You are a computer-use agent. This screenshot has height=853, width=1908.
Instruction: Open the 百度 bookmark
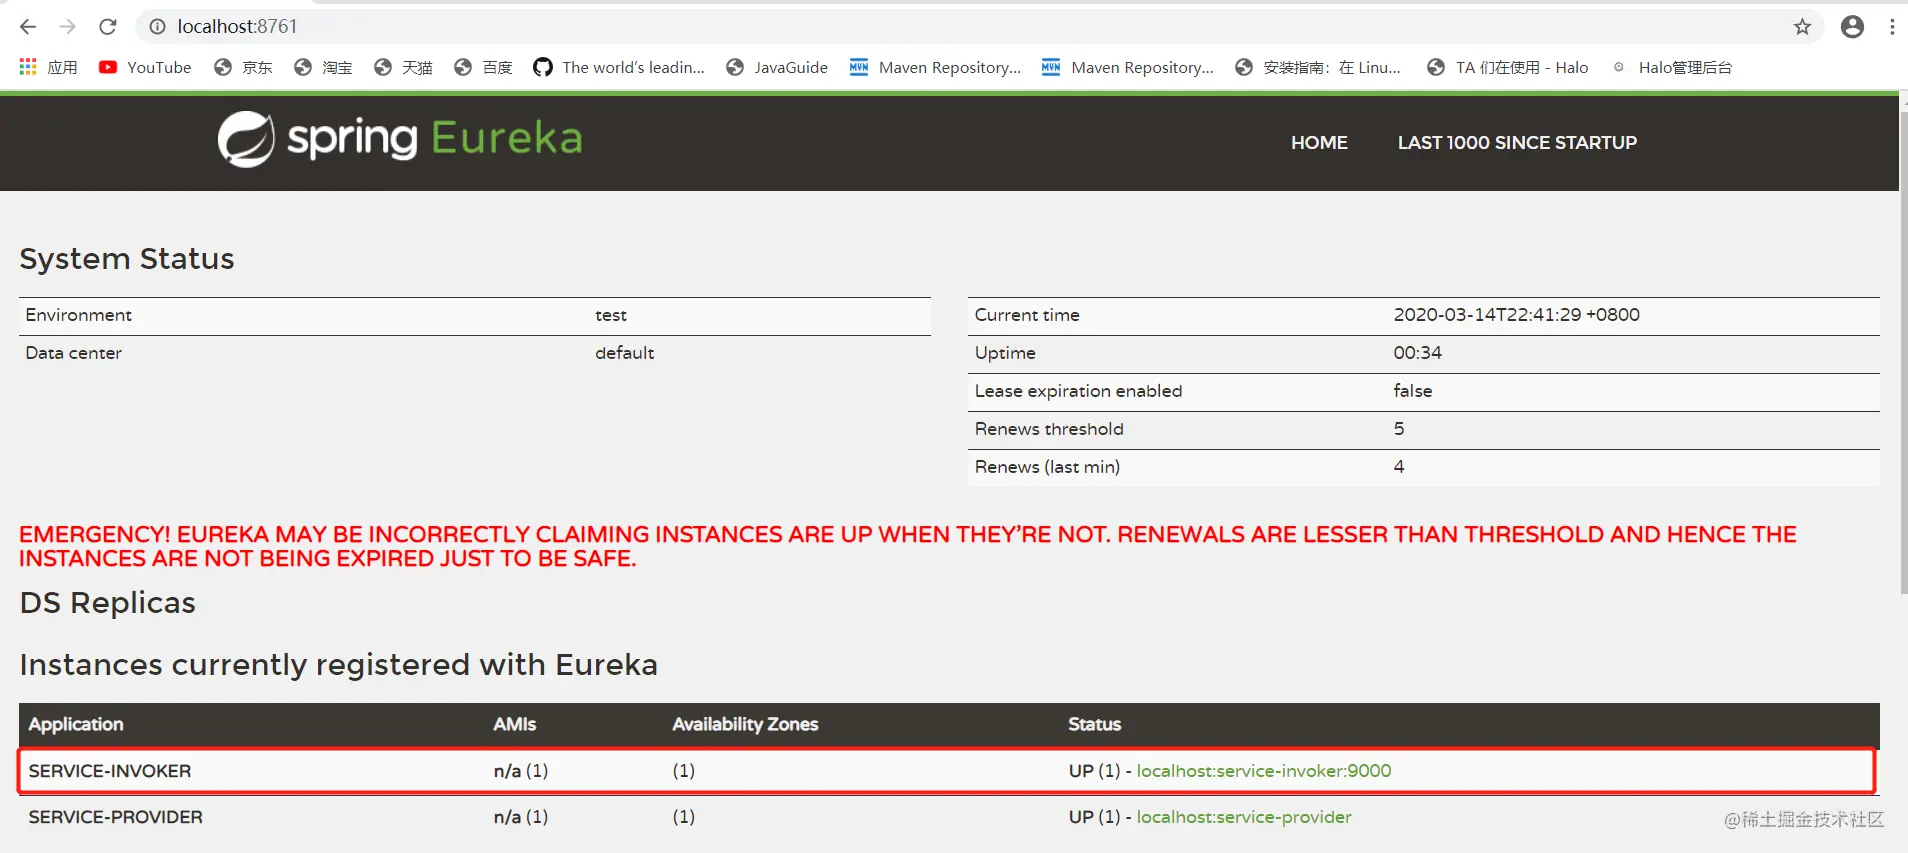click(x=483, y=67)
